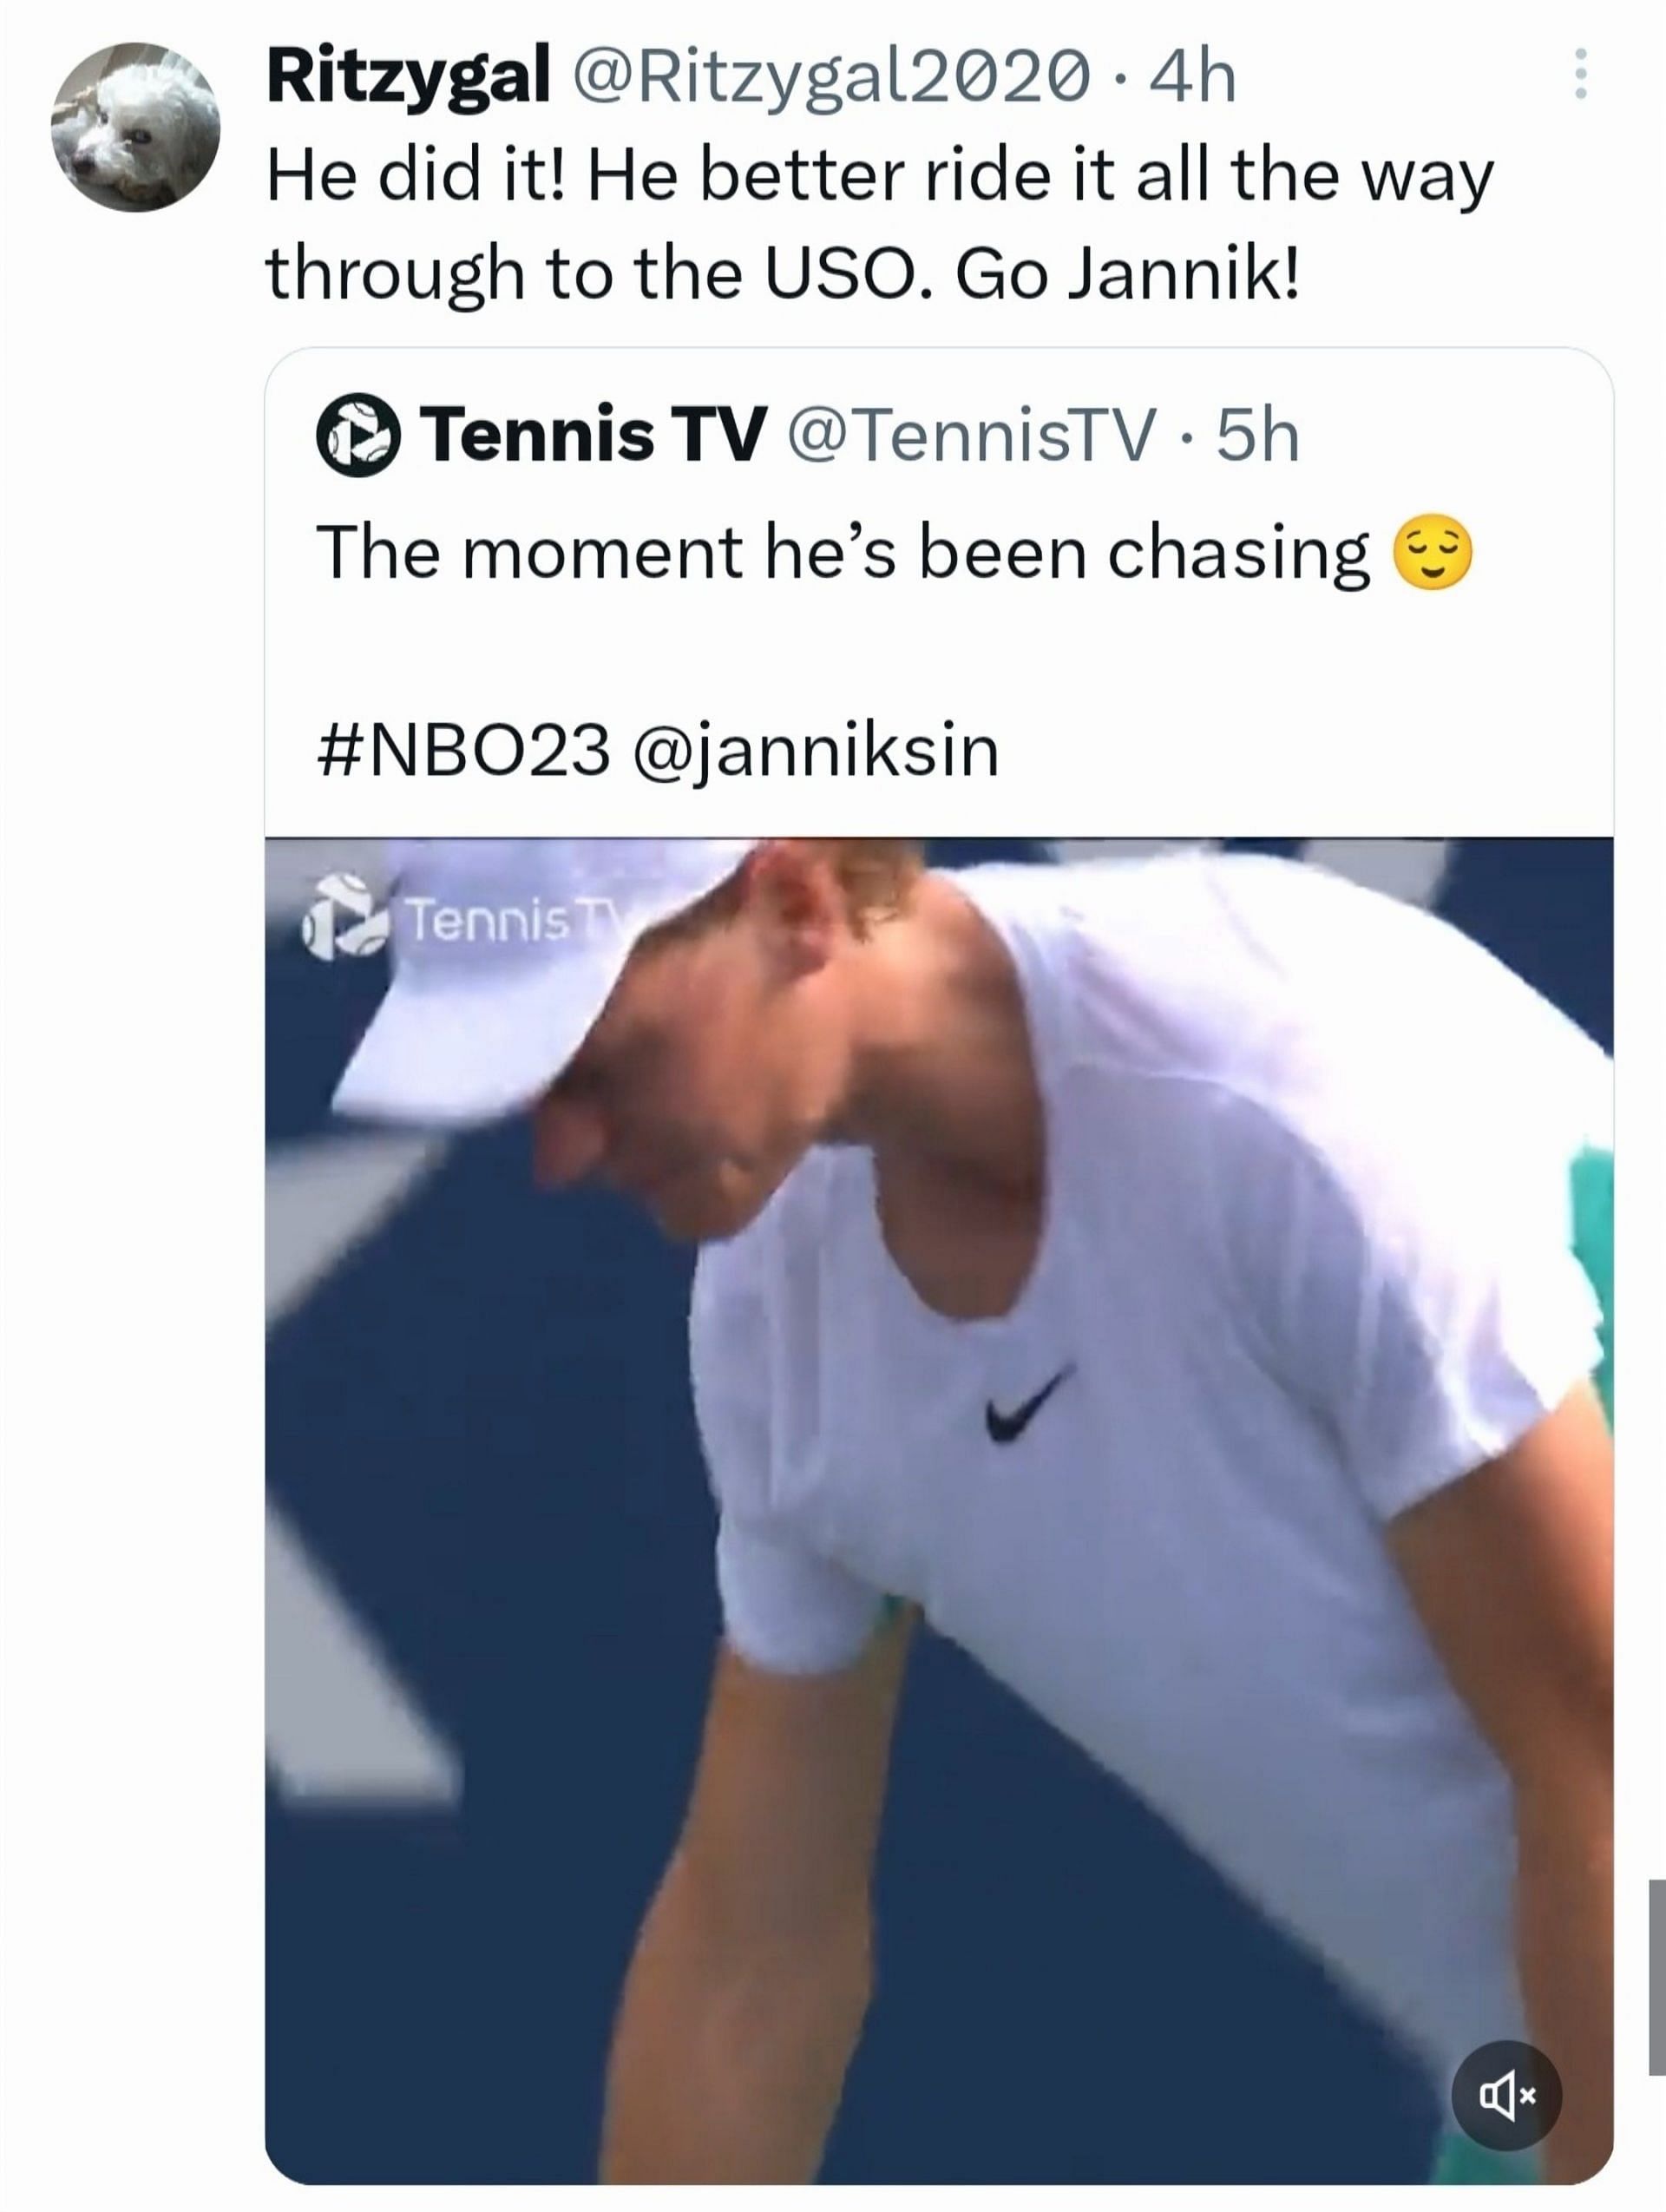Click the relieved-face emoji in quoted tweet
Screen dimensions: 1666x2212
tap(1433, 553)
